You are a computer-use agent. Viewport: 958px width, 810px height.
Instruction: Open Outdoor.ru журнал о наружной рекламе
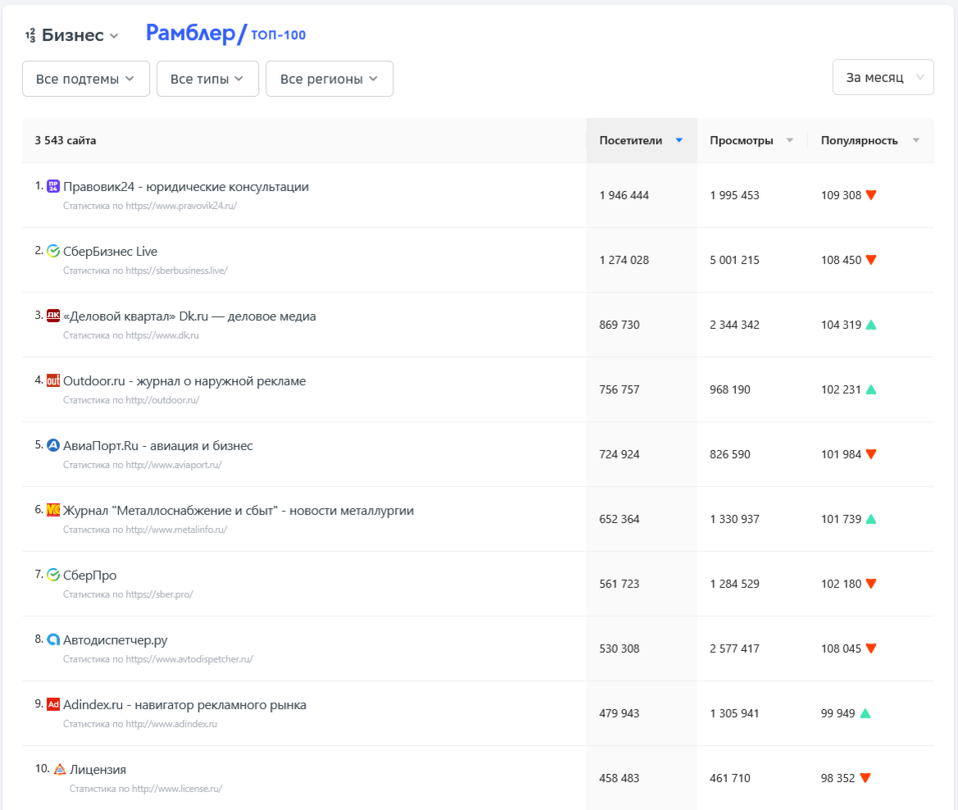(x=185, y=381)
